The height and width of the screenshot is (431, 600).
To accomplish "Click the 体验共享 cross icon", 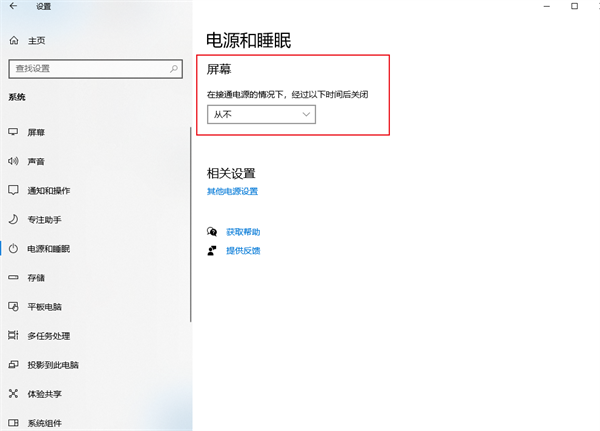I will click(x=13, y=393).
